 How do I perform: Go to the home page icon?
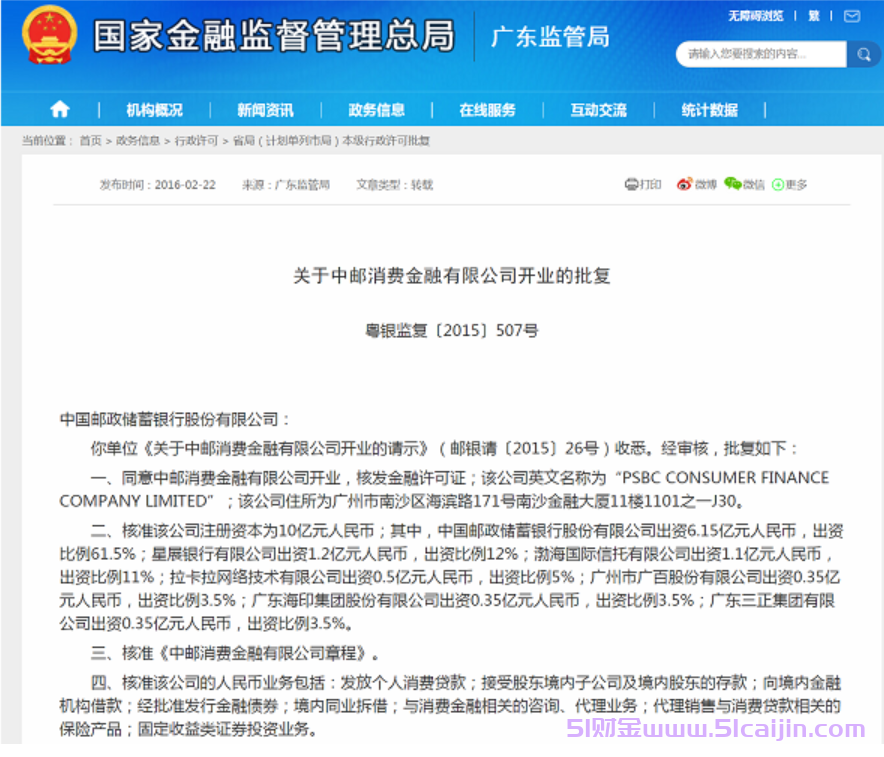(x=60, y=109)
